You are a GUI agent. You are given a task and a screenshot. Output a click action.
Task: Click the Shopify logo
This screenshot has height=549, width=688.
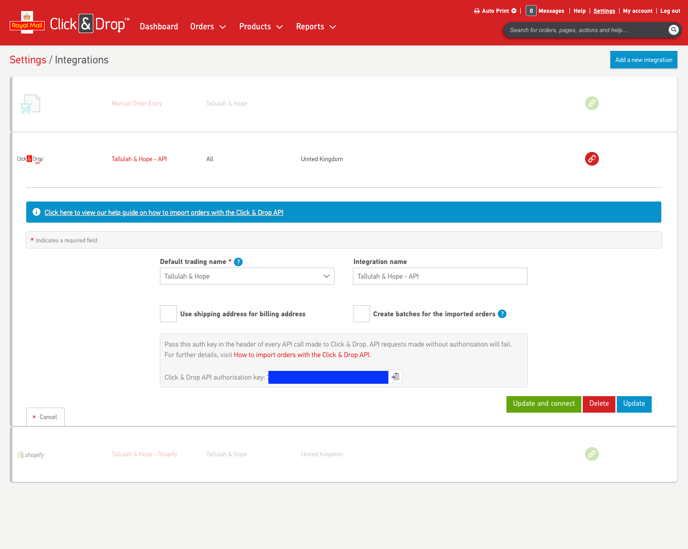click(30, 455)
